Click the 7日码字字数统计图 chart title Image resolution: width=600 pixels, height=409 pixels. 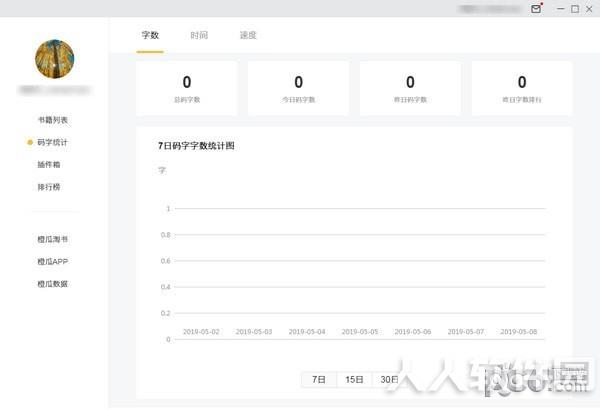[x=196, y=146]
